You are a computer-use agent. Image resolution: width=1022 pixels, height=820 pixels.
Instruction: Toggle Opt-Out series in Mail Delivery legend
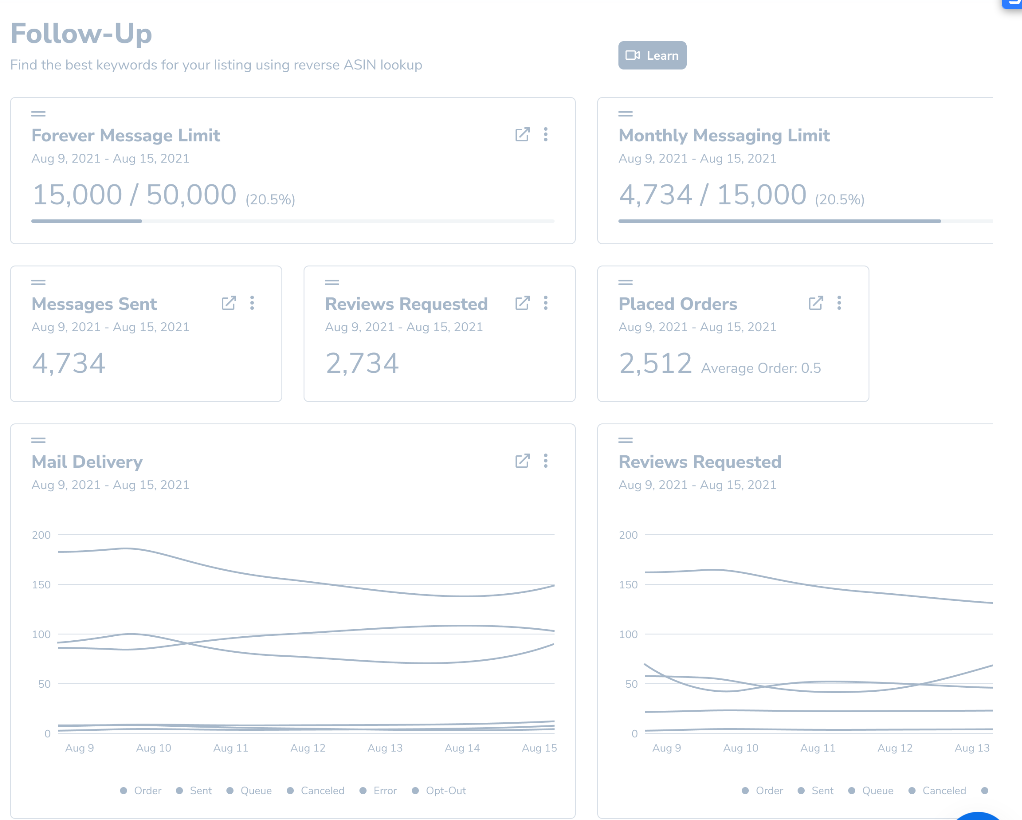pos(438,791)
